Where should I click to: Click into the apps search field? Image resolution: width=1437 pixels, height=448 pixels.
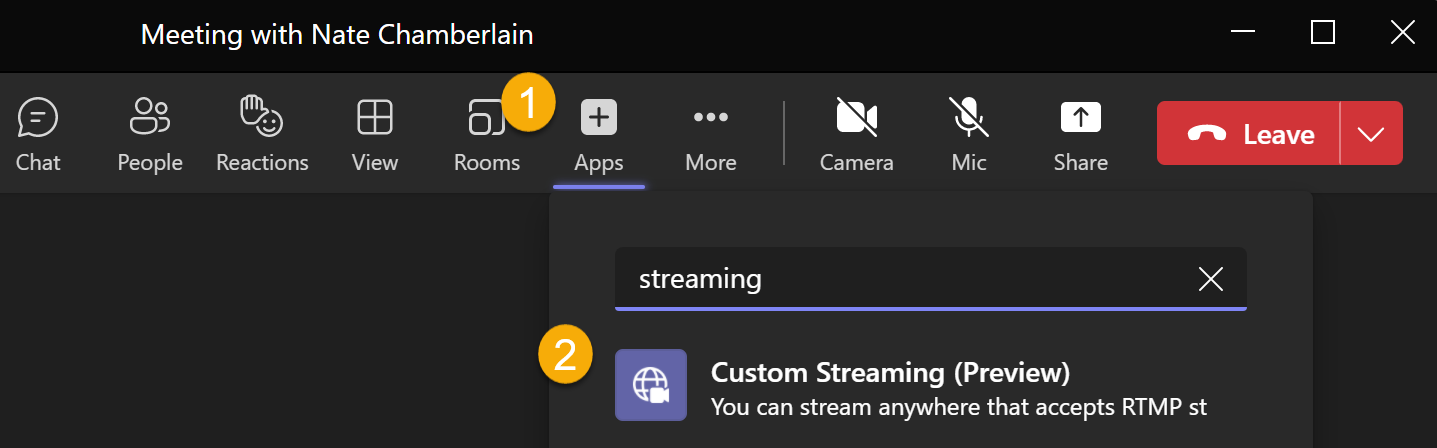point(900,279)
